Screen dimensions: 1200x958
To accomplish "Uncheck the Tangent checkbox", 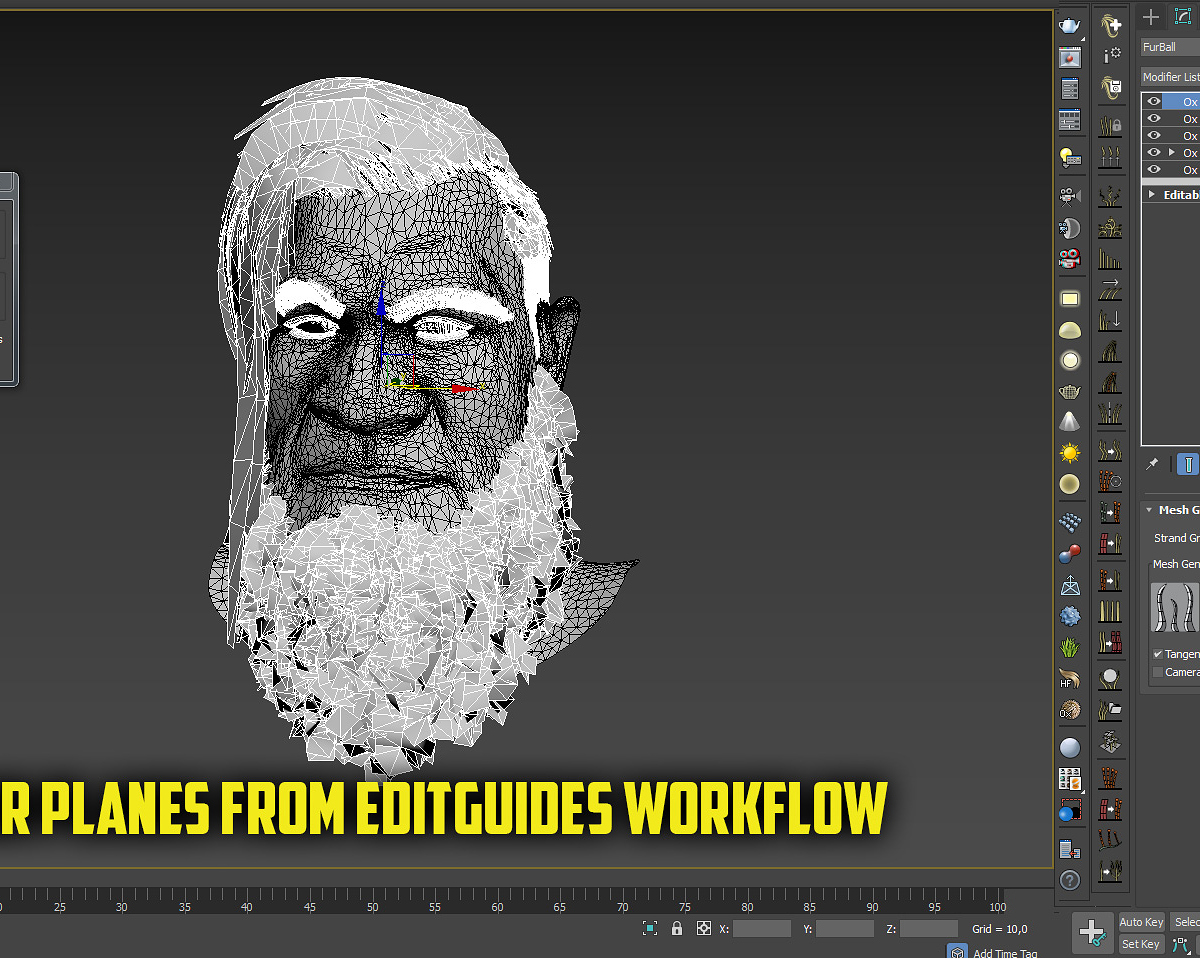I will (x=1158, y=654).
